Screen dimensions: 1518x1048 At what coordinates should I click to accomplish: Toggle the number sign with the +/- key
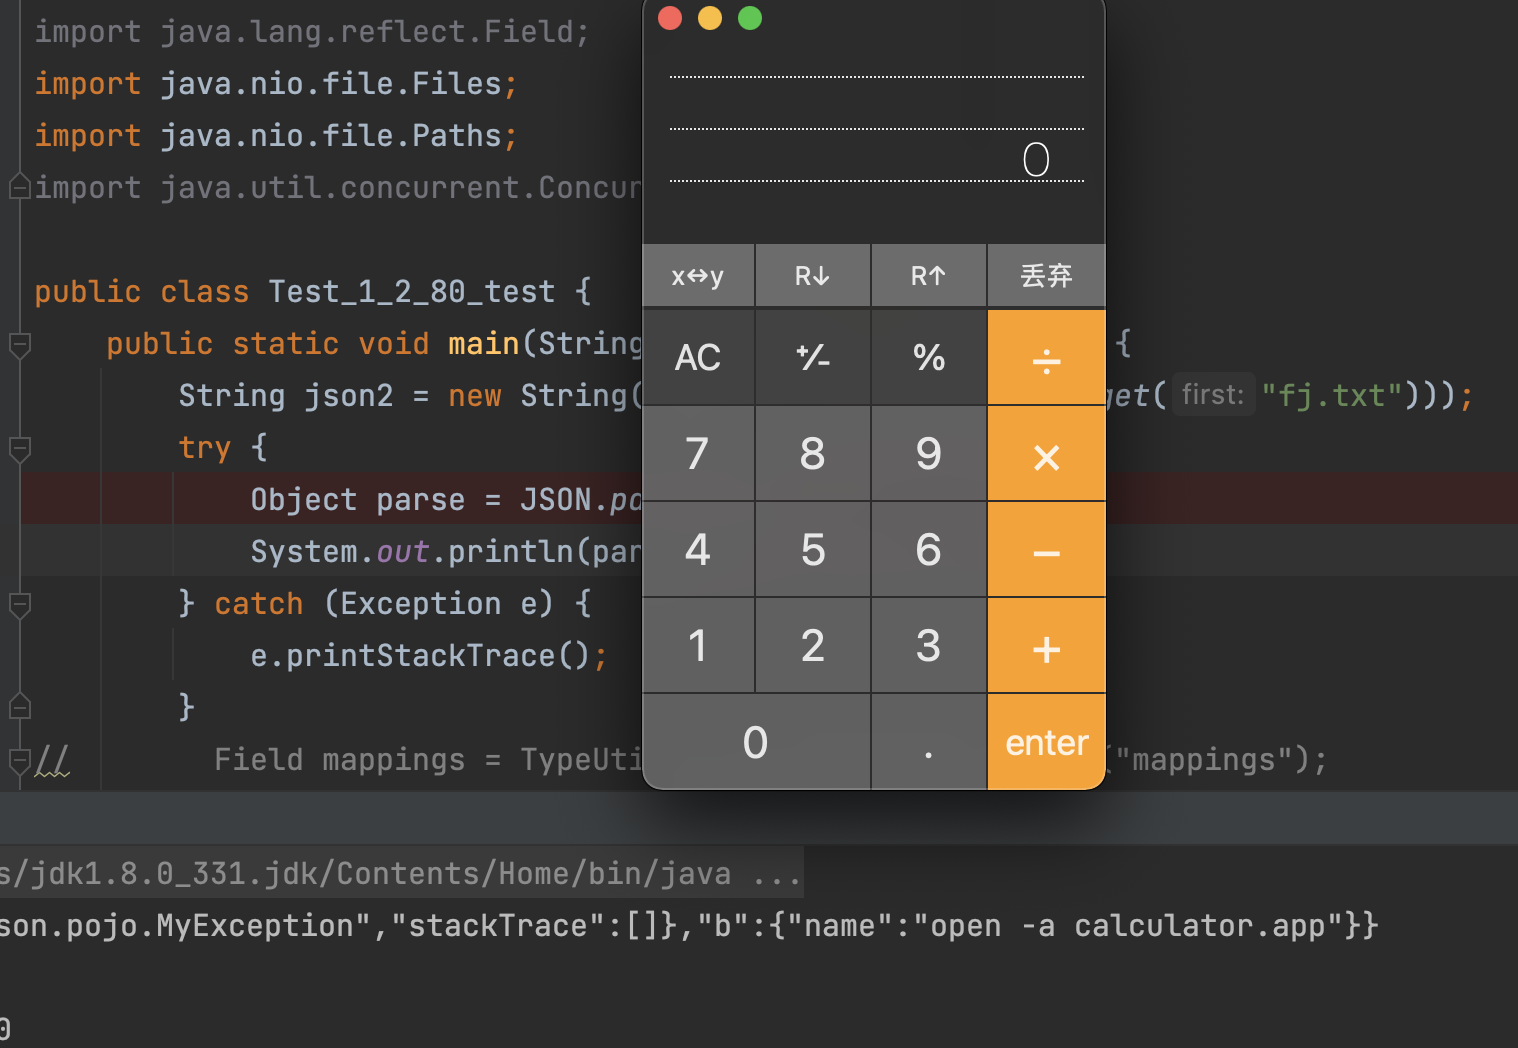coord(812,357)
